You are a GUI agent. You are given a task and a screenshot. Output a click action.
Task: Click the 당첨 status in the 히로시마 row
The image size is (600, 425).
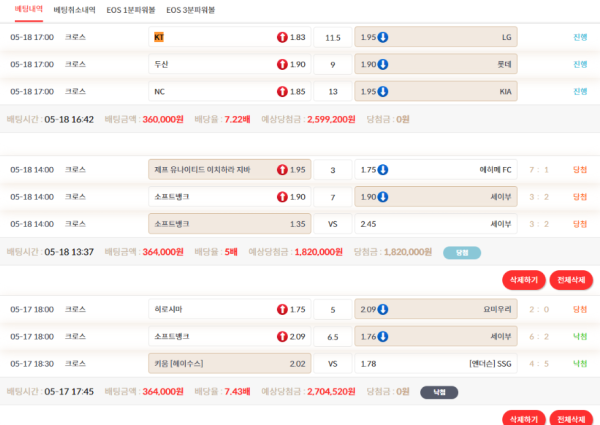pos(580,309)
